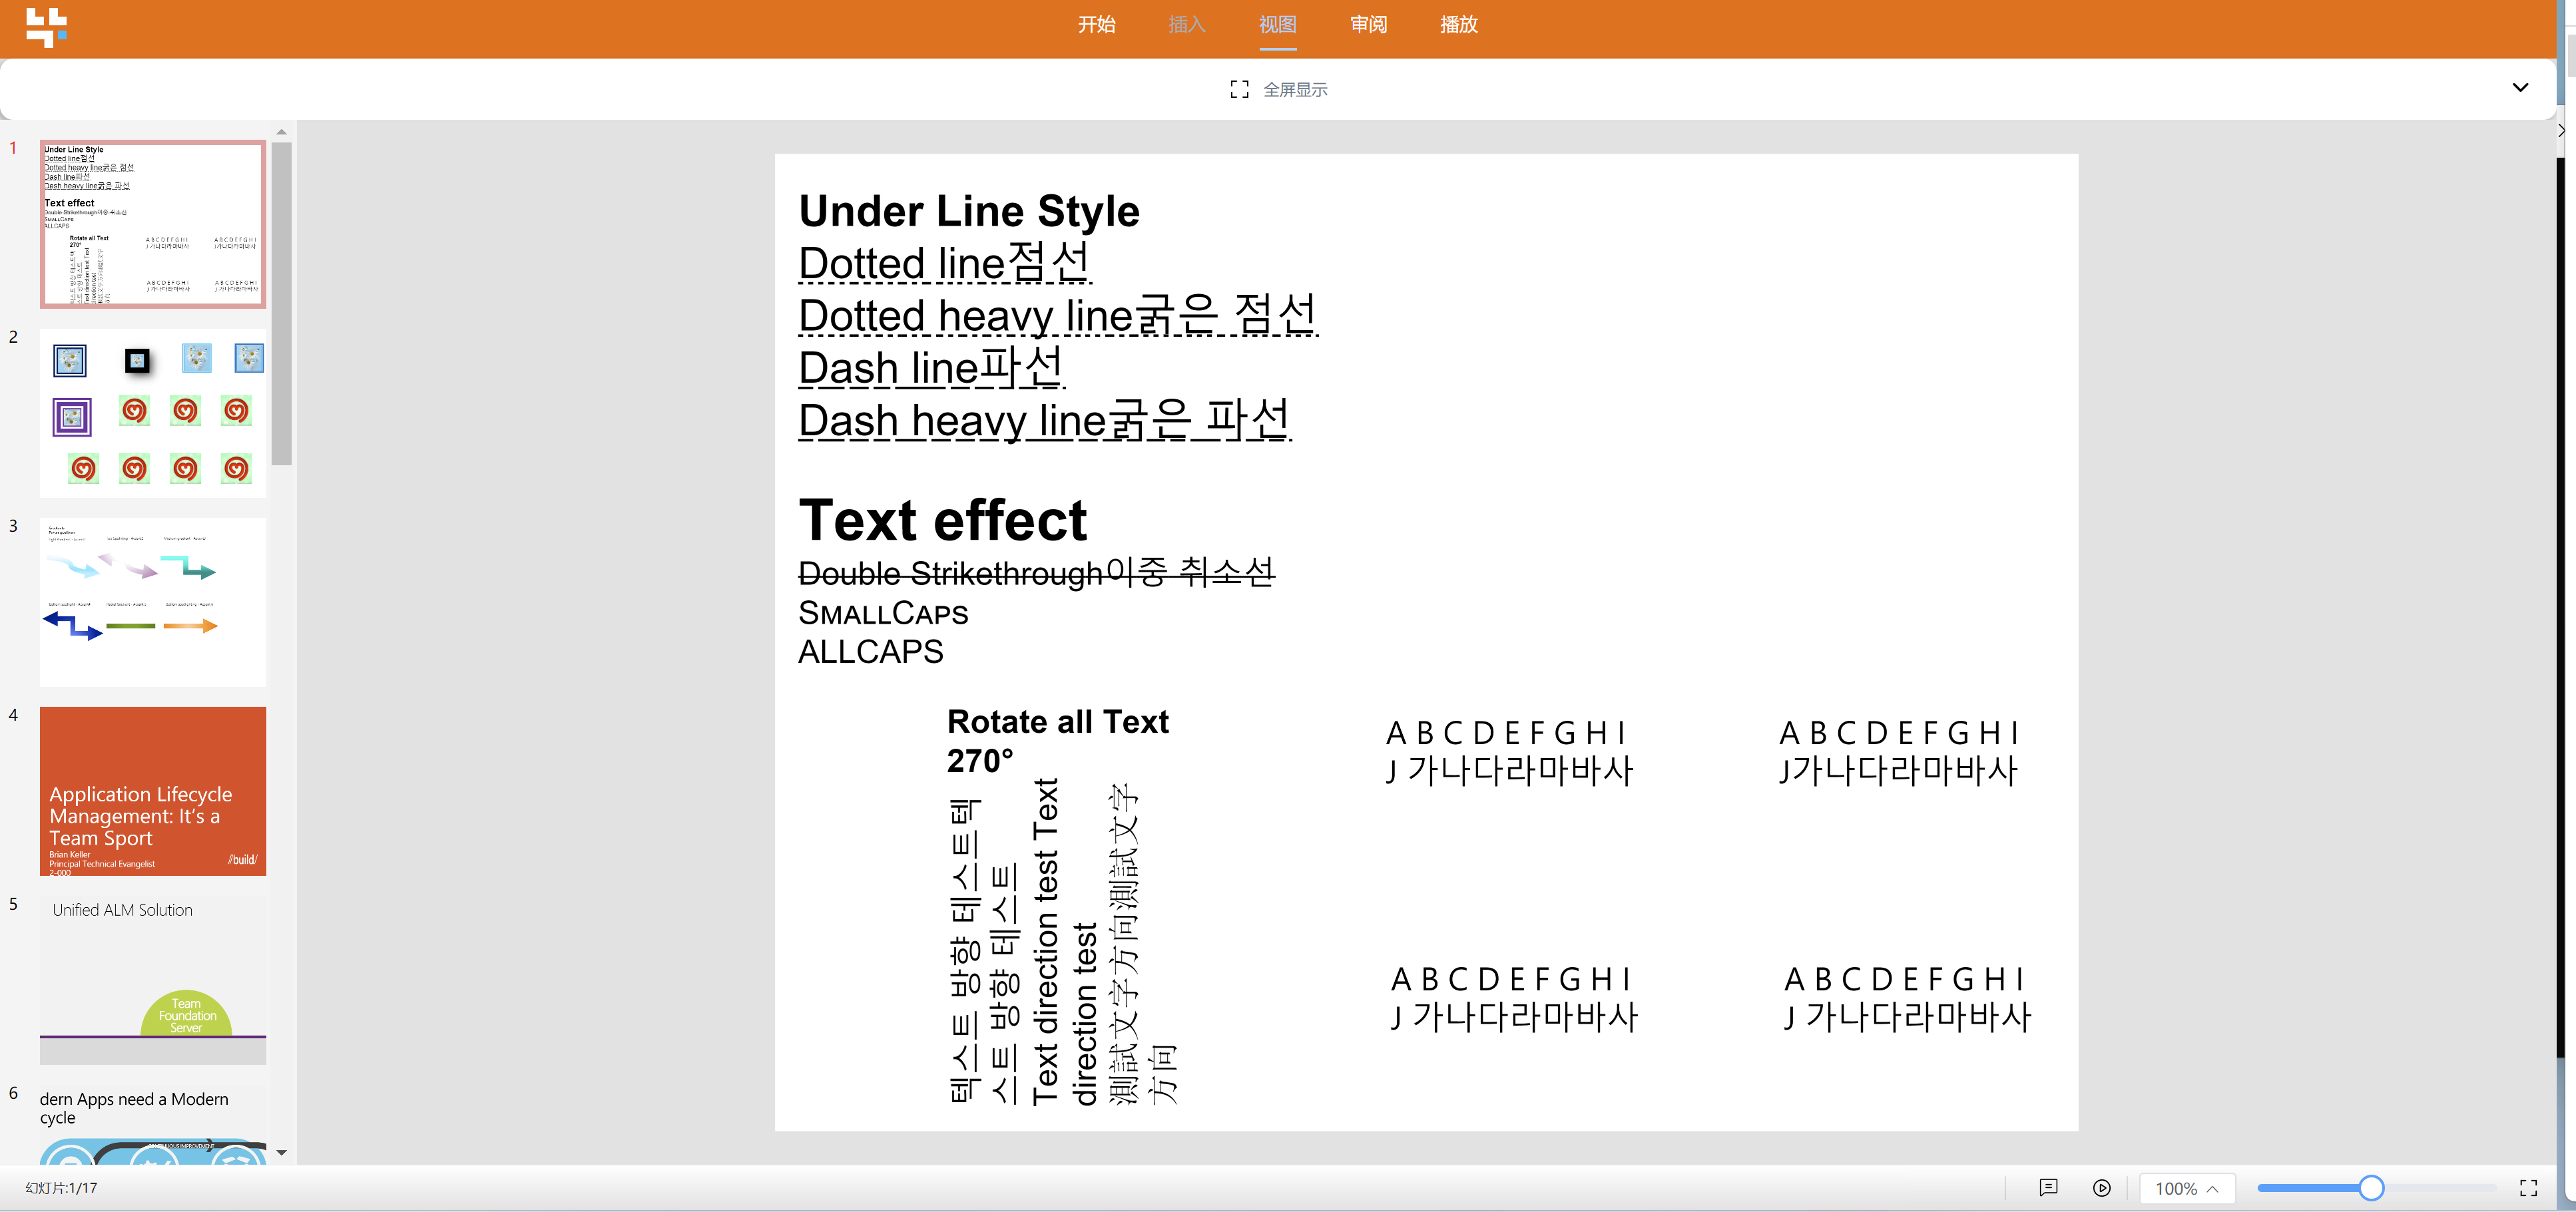The width and height of the screenshot is (2576, 1212).
Task: Select the 审阅 review tab
Action: [x=1368, y=25]
